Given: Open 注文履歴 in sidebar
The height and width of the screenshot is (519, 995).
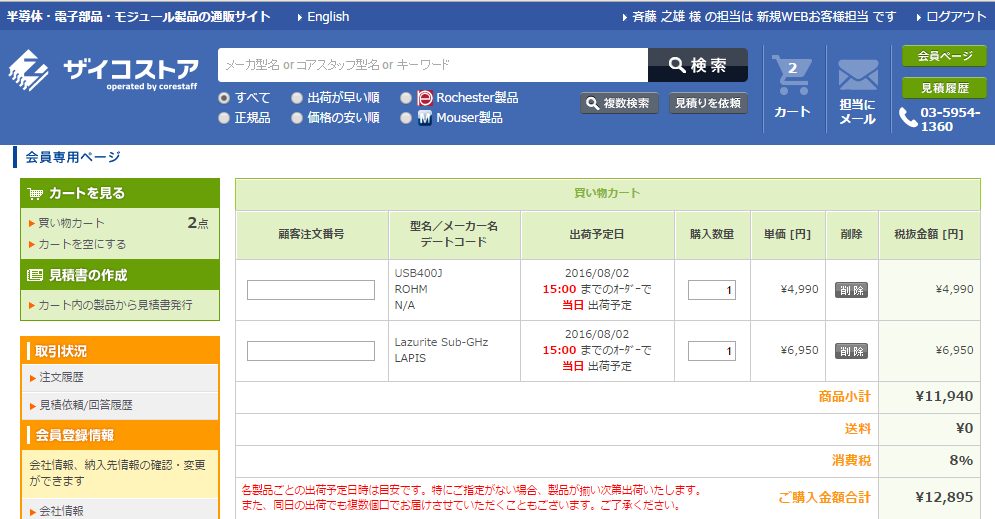Looking at the screenshot, I should tap(62, 377).
